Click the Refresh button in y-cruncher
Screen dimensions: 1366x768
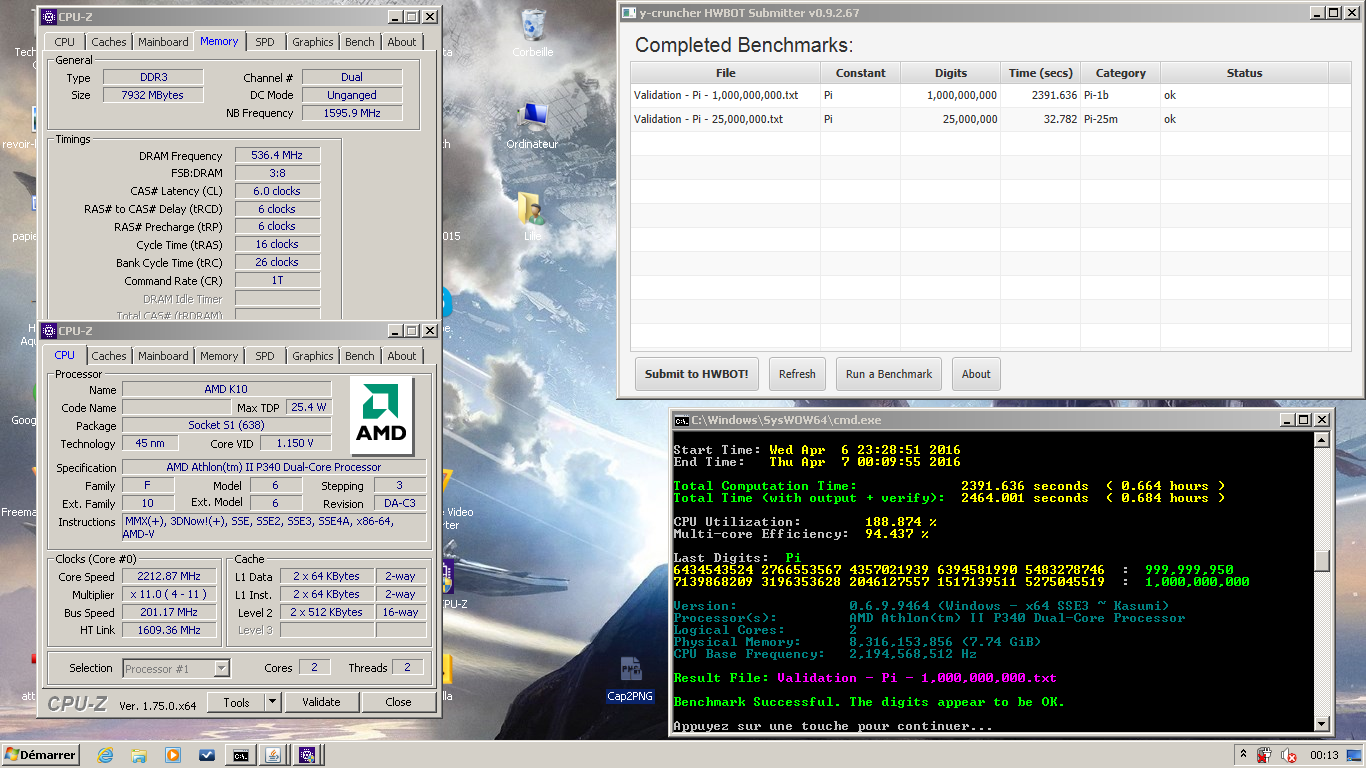coord(797,374)
